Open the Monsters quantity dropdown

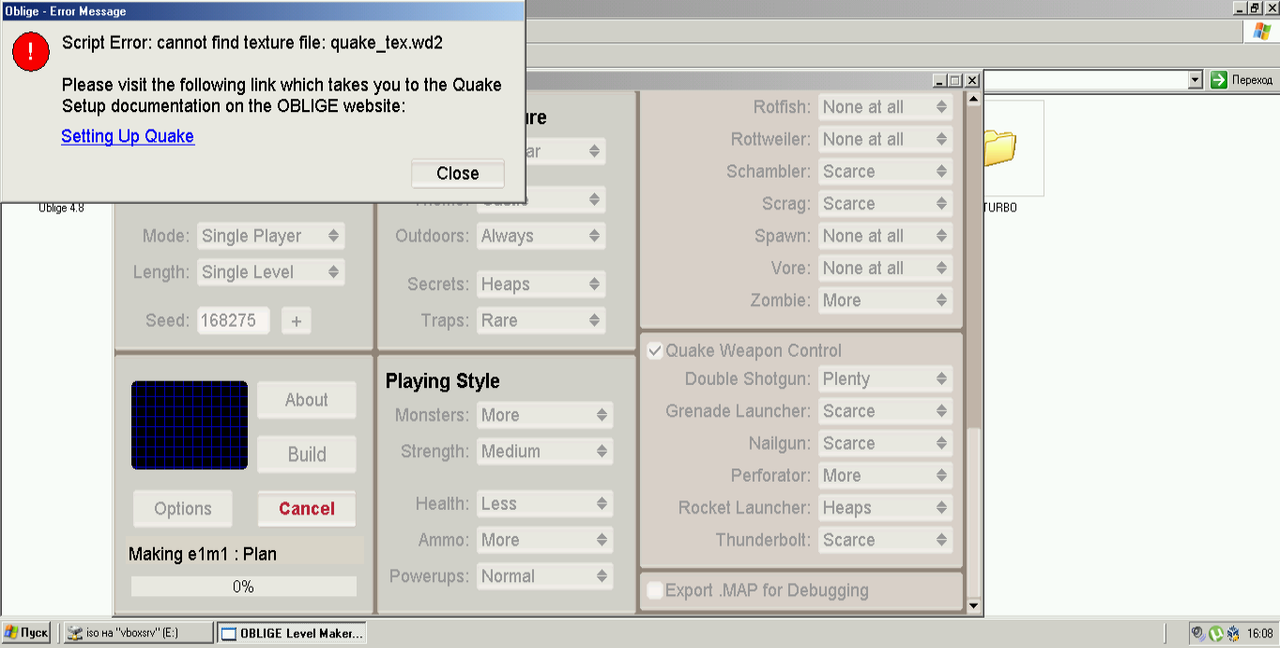tap(544, 415)
